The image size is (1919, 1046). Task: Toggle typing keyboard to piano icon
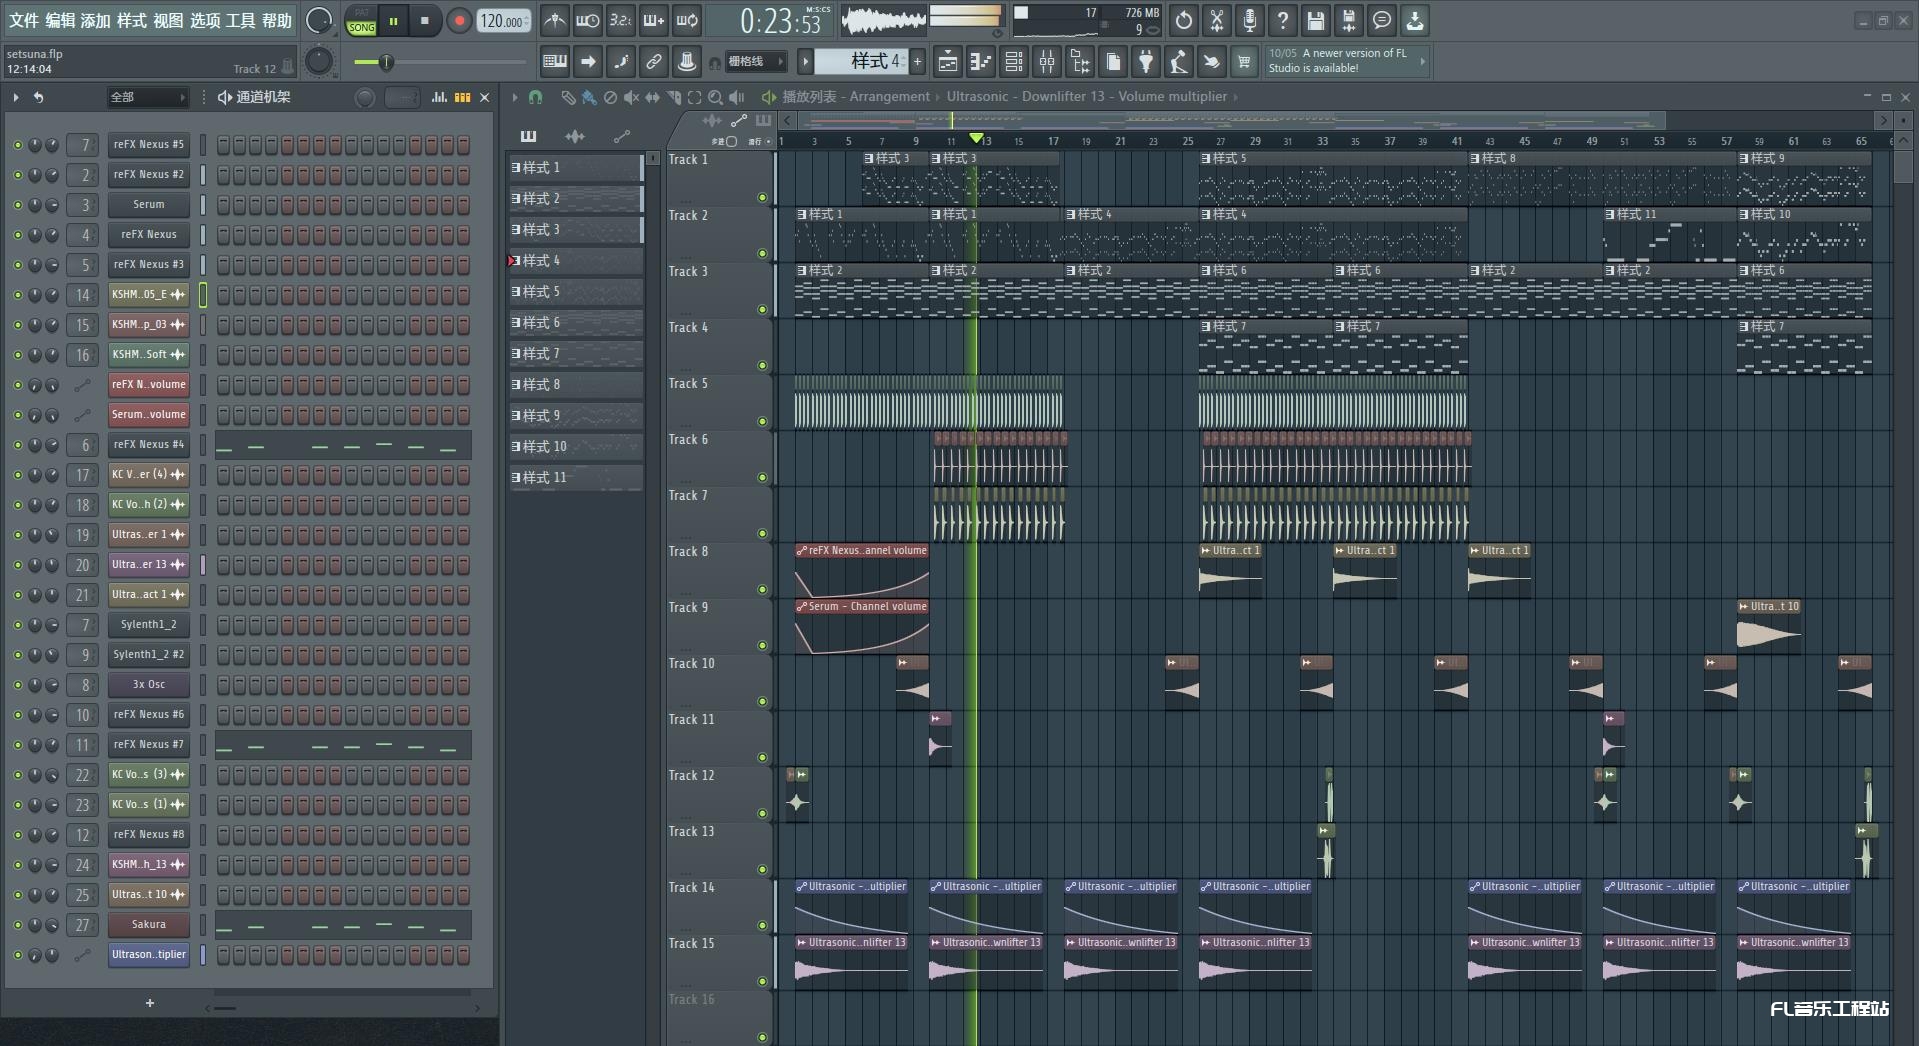coord(555,62)
